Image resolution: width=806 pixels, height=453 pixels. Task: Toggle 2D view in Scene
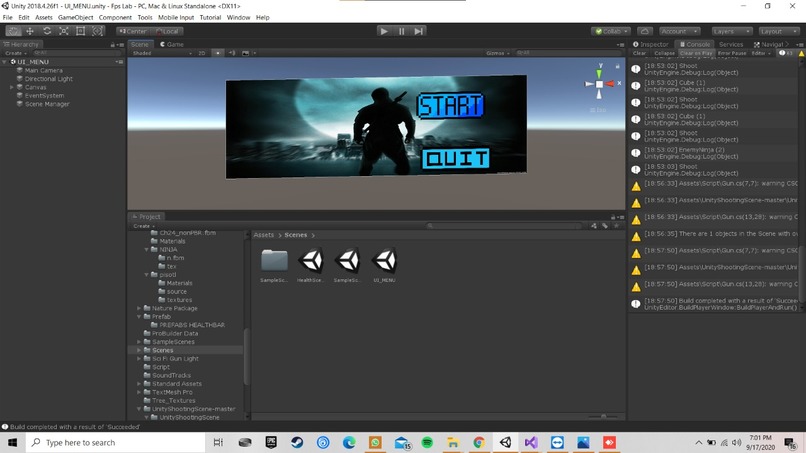[x=202, y=53]
